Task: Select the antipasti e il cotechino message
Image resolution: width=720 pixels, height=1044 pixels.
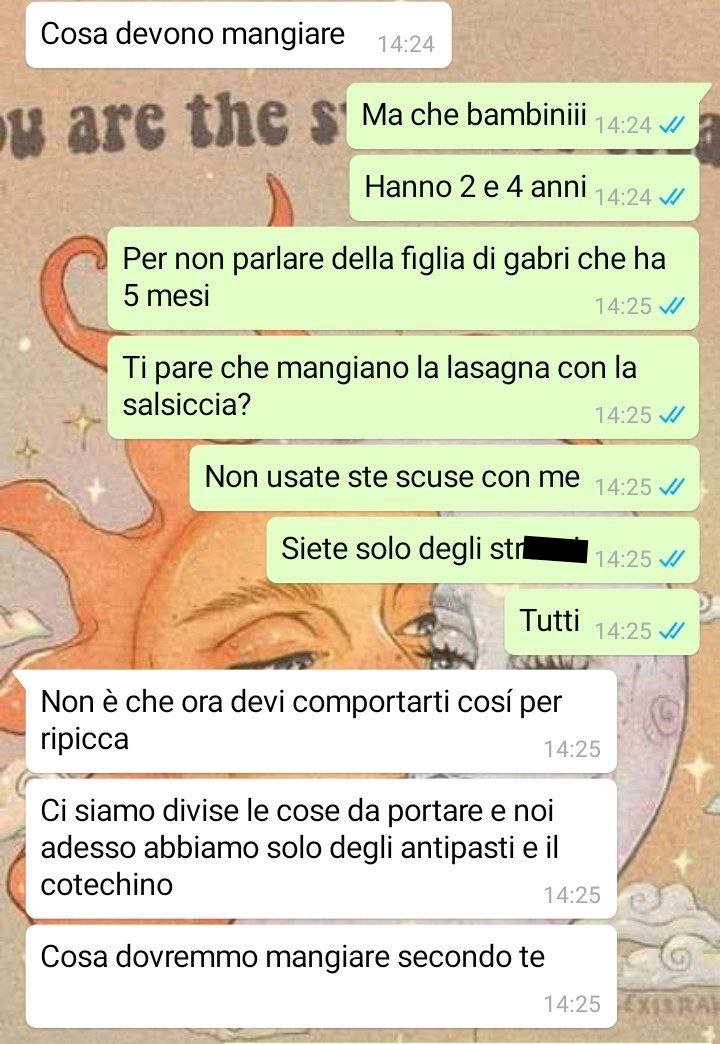Action: click(321, 850)
